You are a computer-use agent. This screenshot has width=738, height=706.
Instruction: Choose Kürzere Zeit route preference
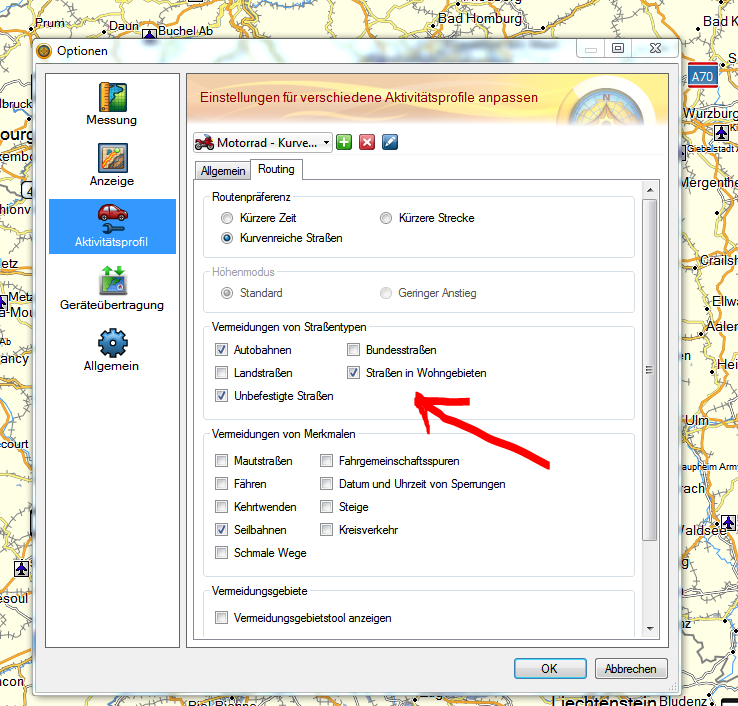point(227,218)
